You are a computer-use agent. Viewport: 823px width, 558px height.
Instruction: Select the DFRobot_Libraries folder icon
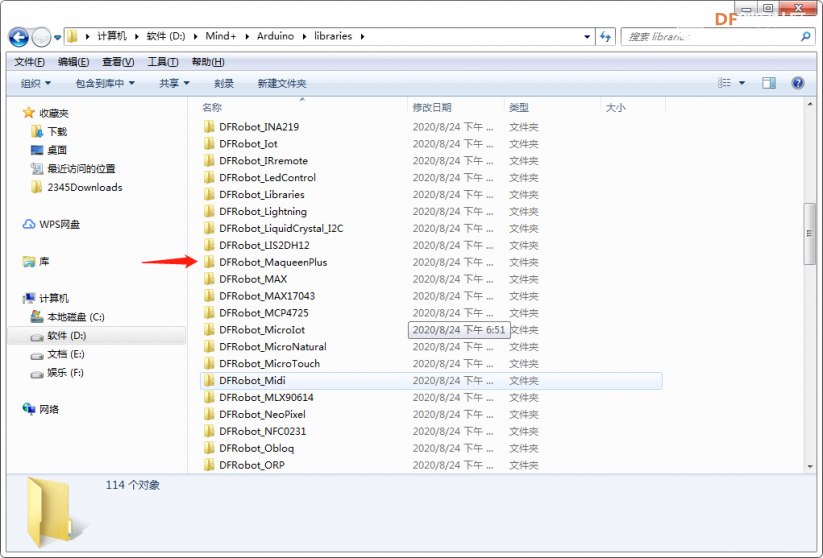click(x=209, y=194)
